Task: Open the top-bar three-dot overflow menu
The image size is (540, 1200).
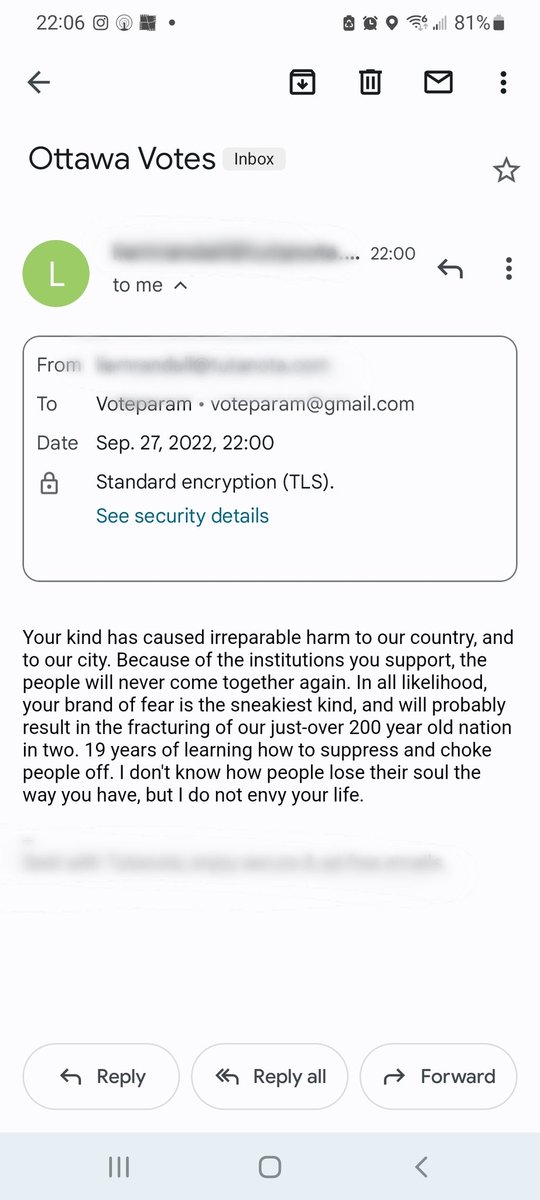Action: 504,83
